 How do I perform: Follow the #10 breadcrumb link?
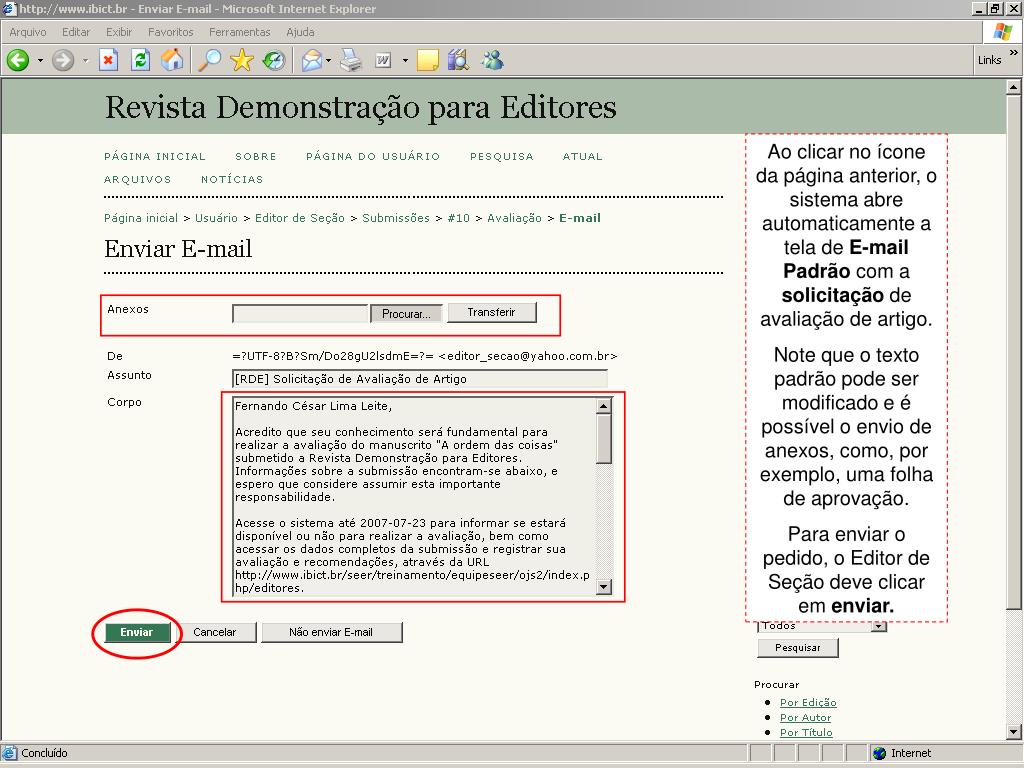[x=458, y=218]
